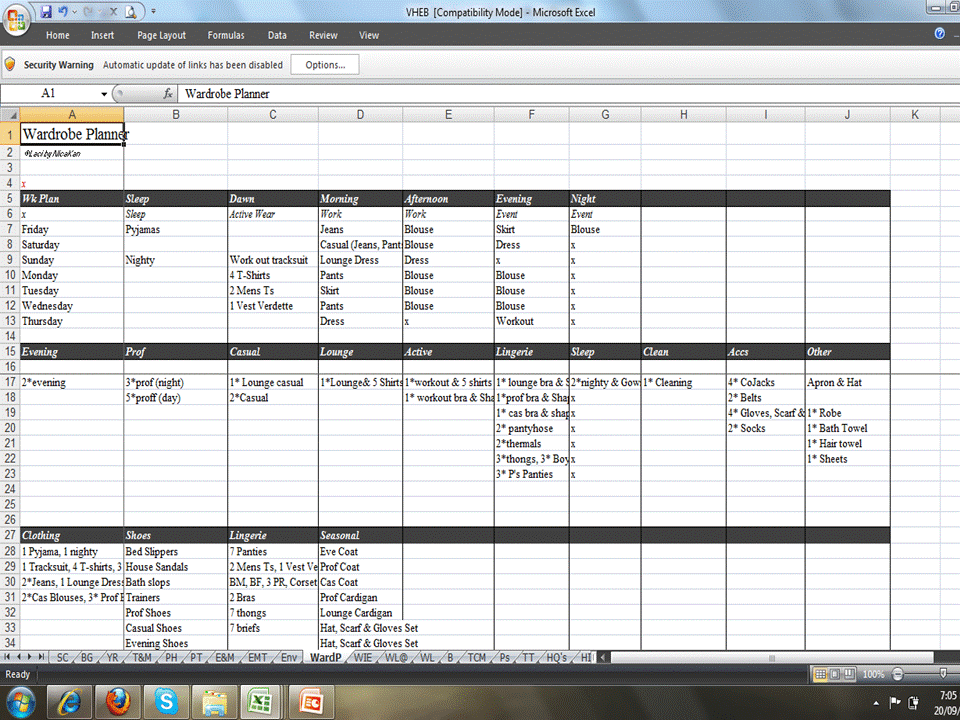Select the cell reading Work out tracksuit
Viewport: 960px width, 720px height.
273,260
